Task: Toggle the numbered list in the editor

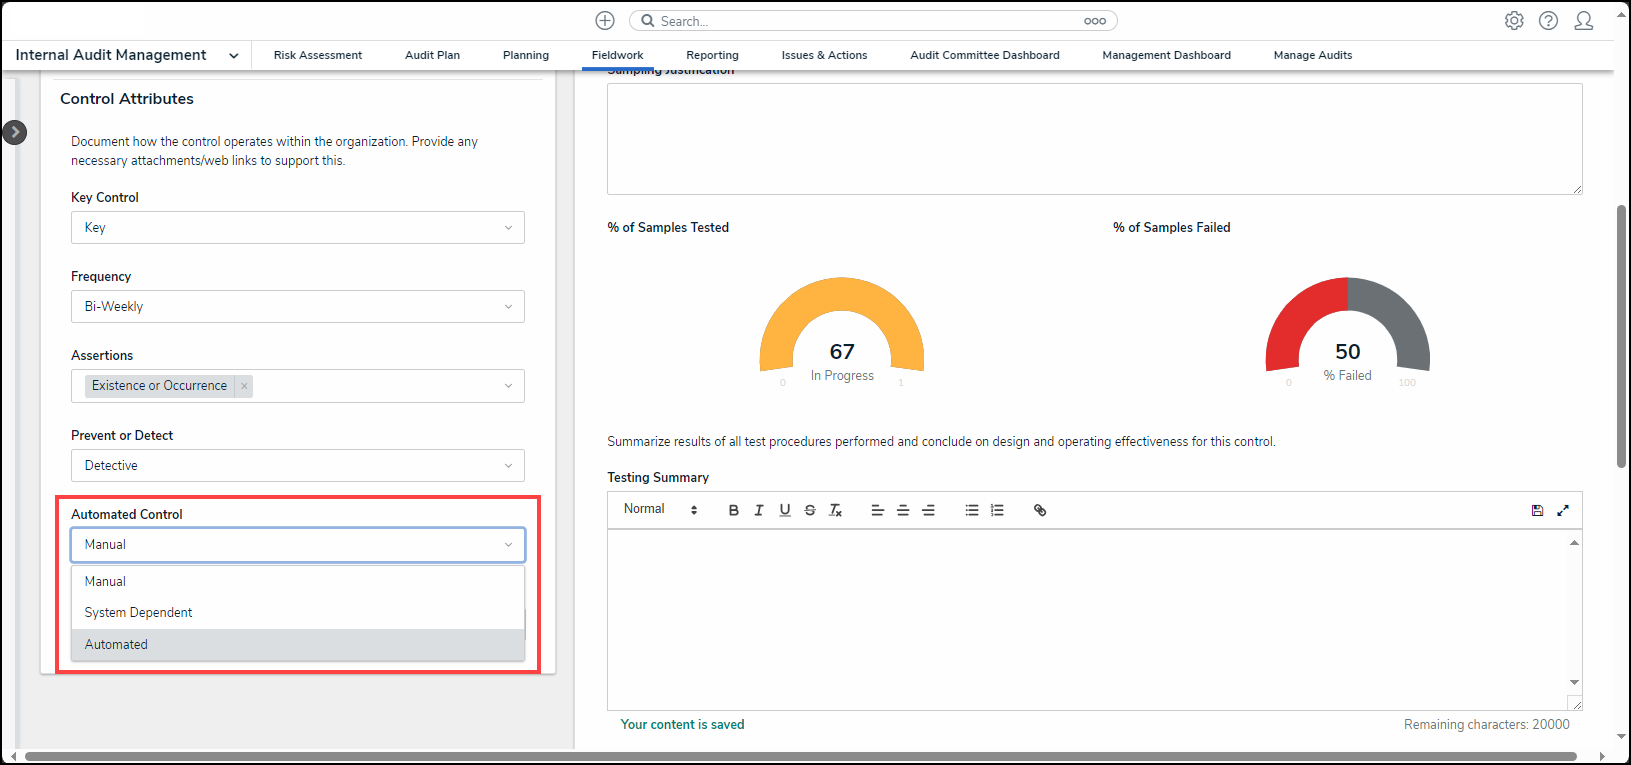Action: 997,510
